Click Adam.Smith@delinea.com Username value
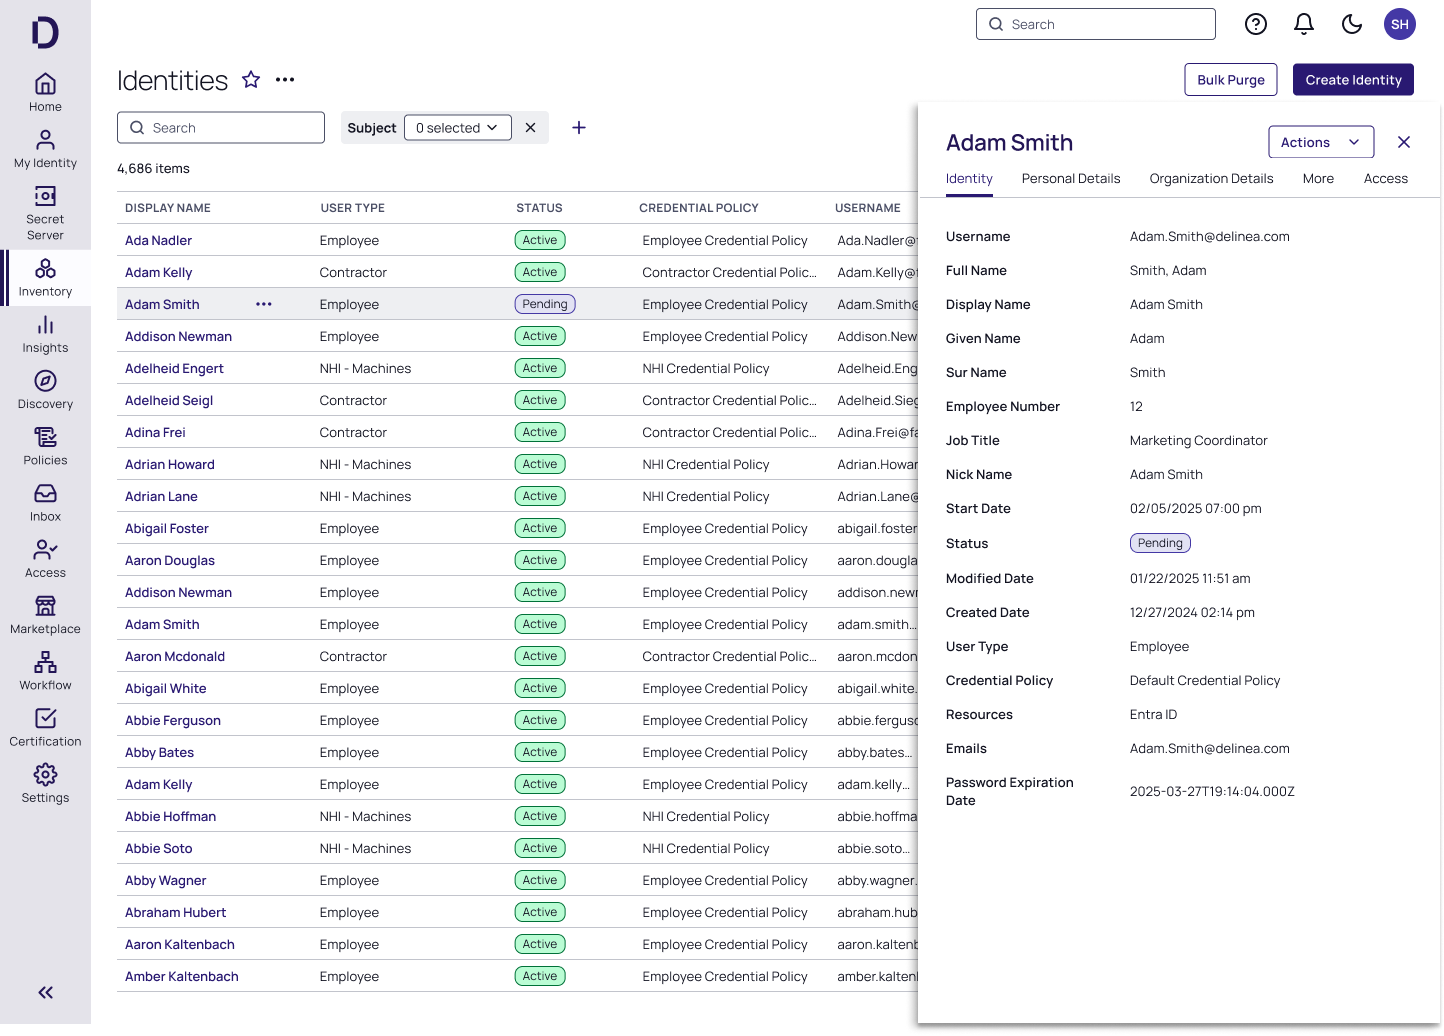 pyautogui.click(x=1209, y=237)
